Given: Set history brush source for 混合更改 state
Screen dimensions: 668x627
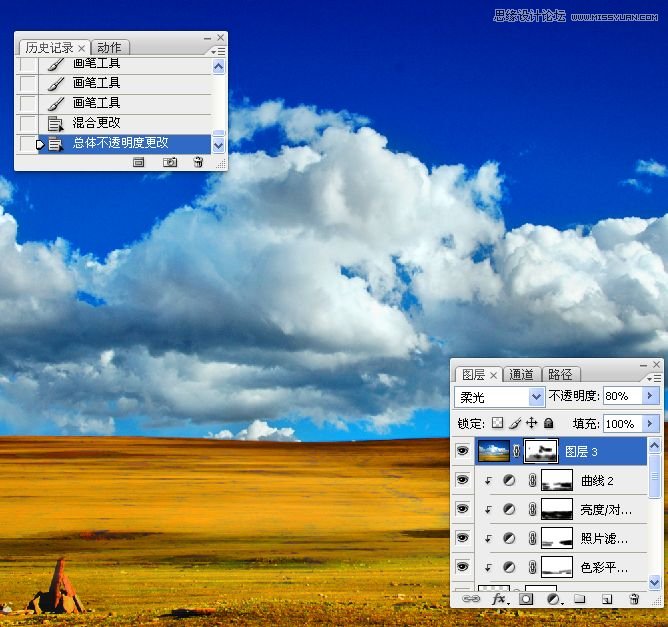Looking at the screenshot, I should coord(28,123).
